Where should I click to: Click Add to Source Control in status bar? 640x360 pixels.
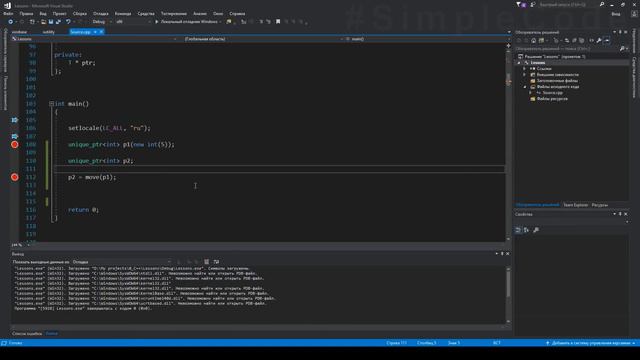point(591,343)
